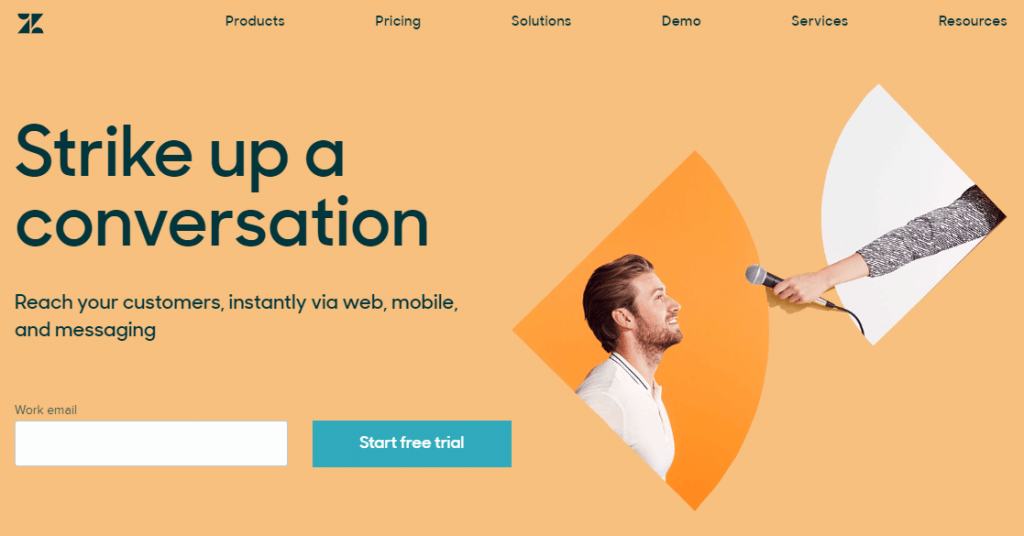
Task: Click the Work email field label
Action: coord(46,410)
